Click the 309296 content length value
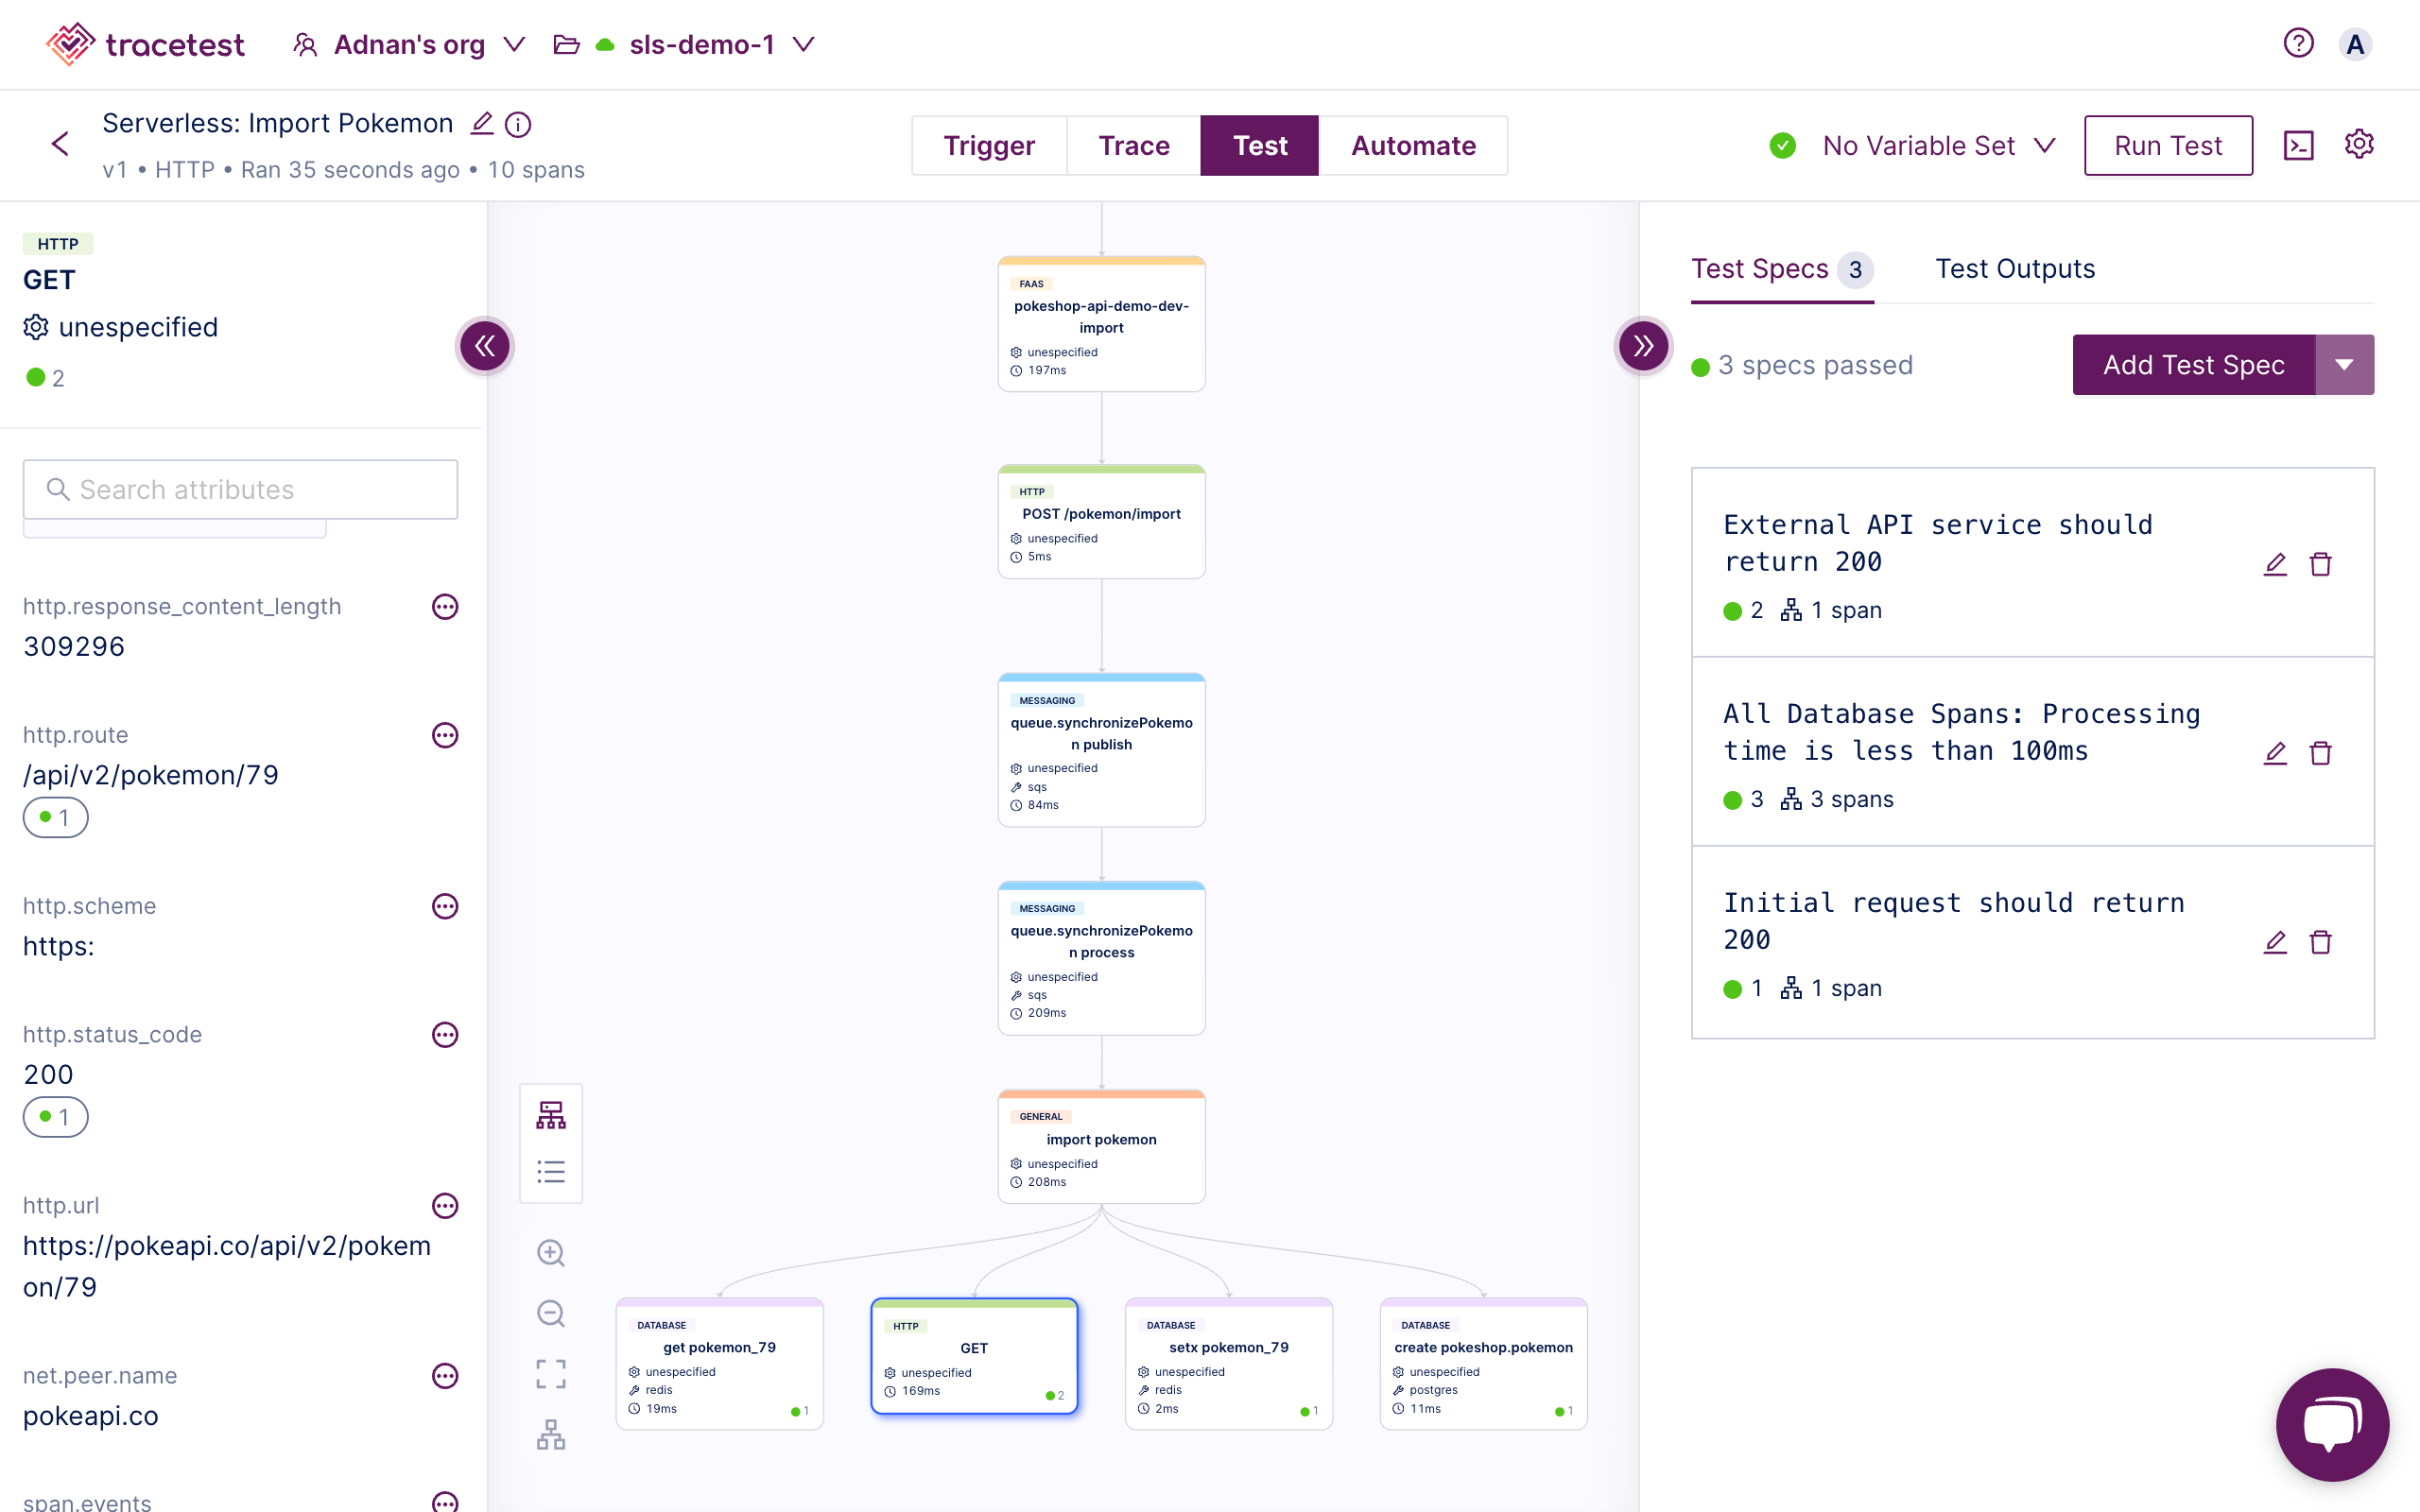 (x=74, y=647)
